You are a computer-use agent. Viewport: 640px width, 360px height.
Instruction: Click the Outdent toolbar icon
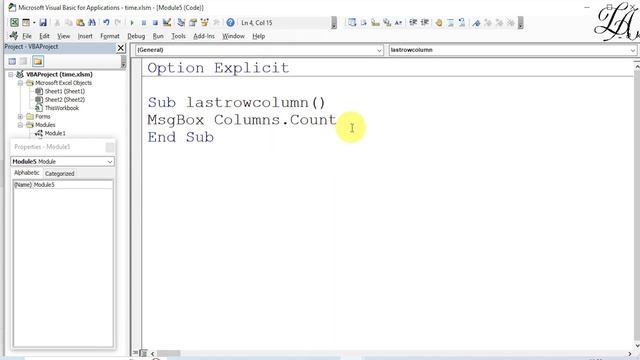(x=424, y=22)
